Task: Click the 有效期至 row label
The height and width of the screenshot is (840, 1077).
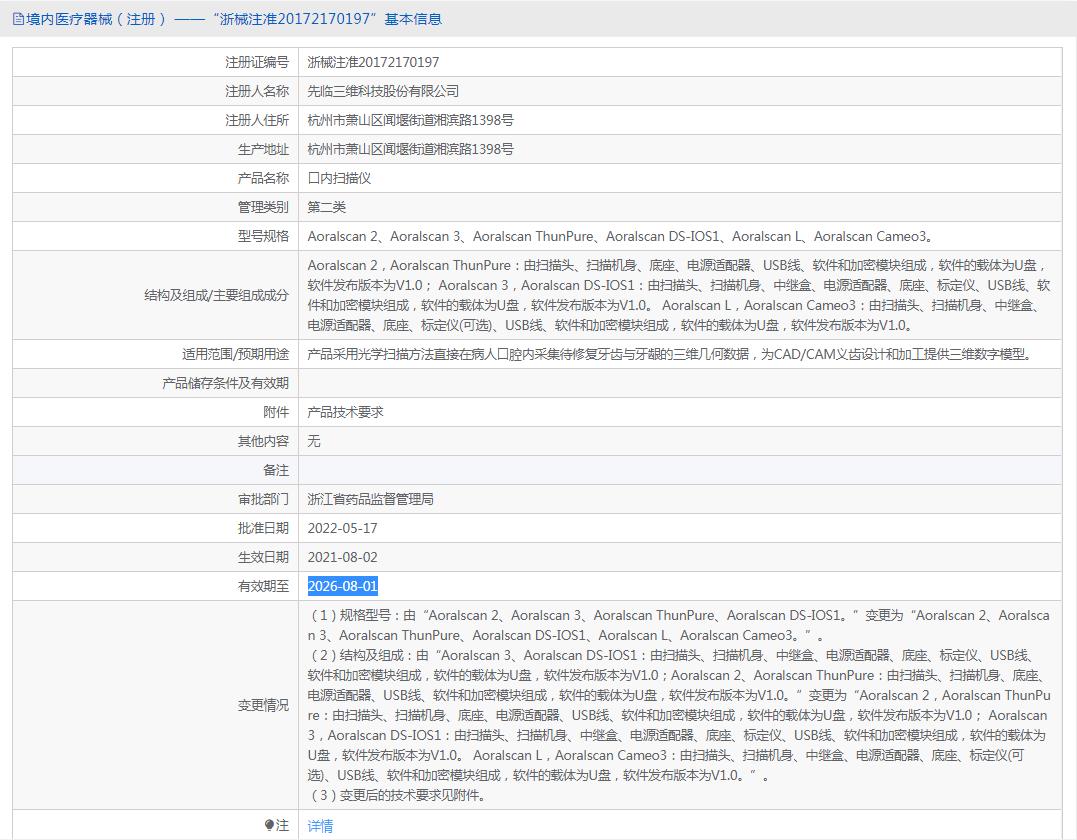Action: (263, 586)
